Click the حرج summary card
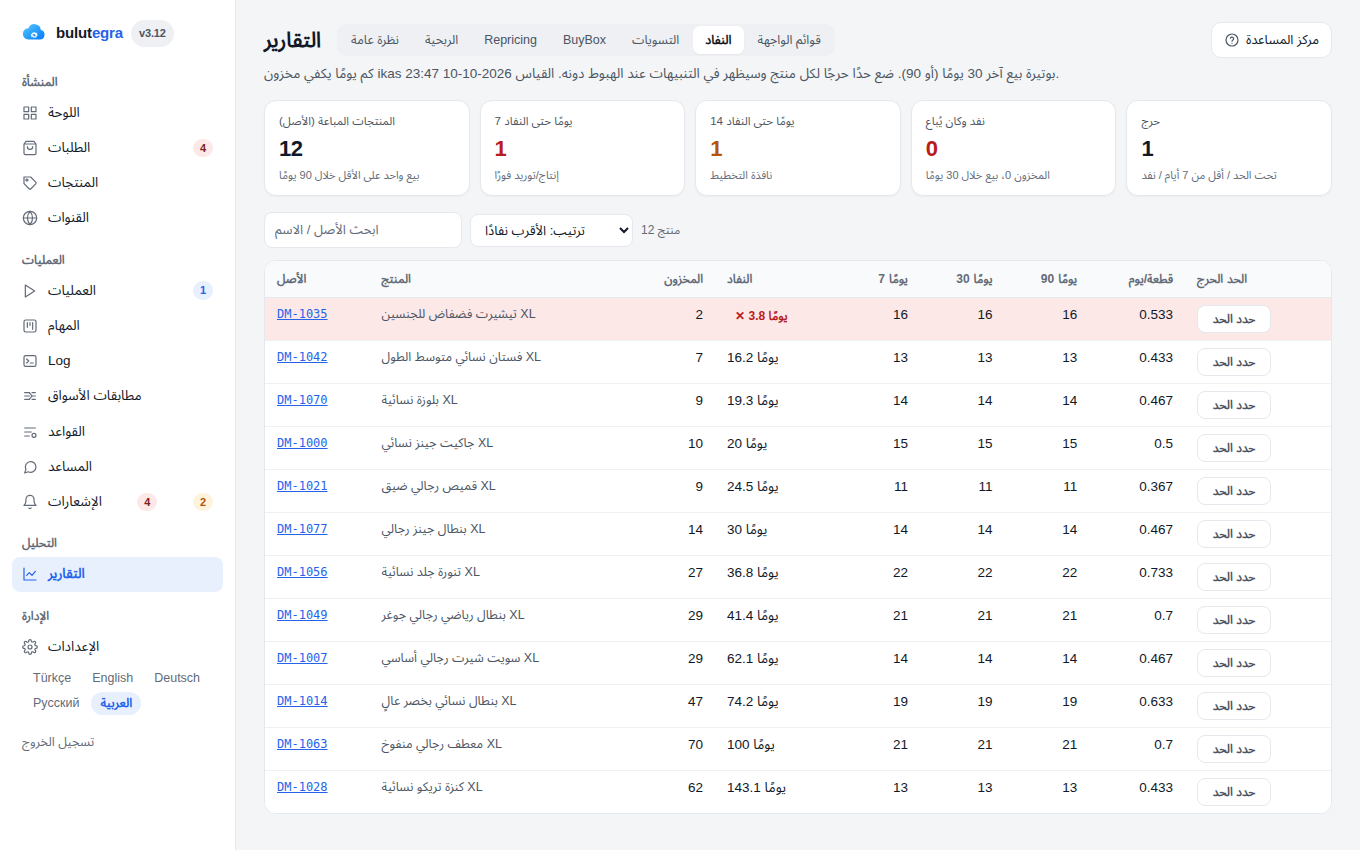The height and width of the screenshot is (850, 1360). pos(1228,148)
